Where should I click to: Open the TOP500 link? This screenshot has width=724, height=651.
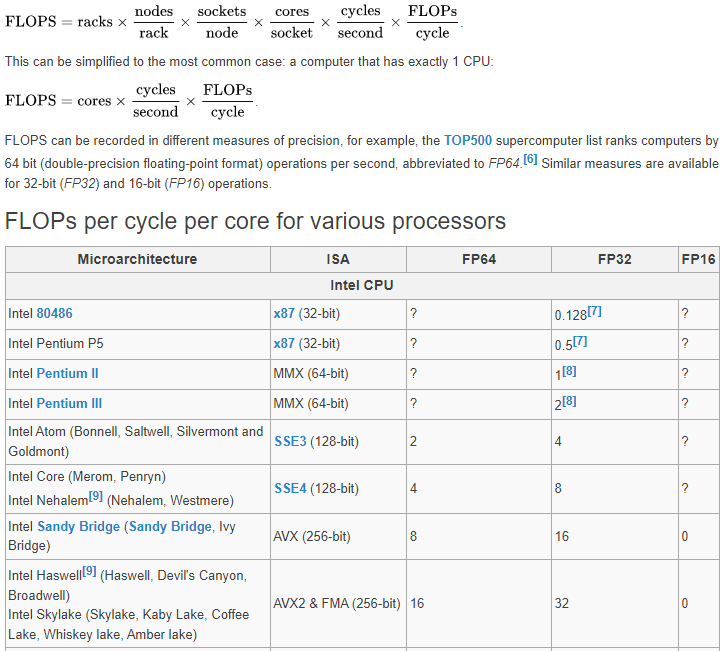(x=468, y=141)
